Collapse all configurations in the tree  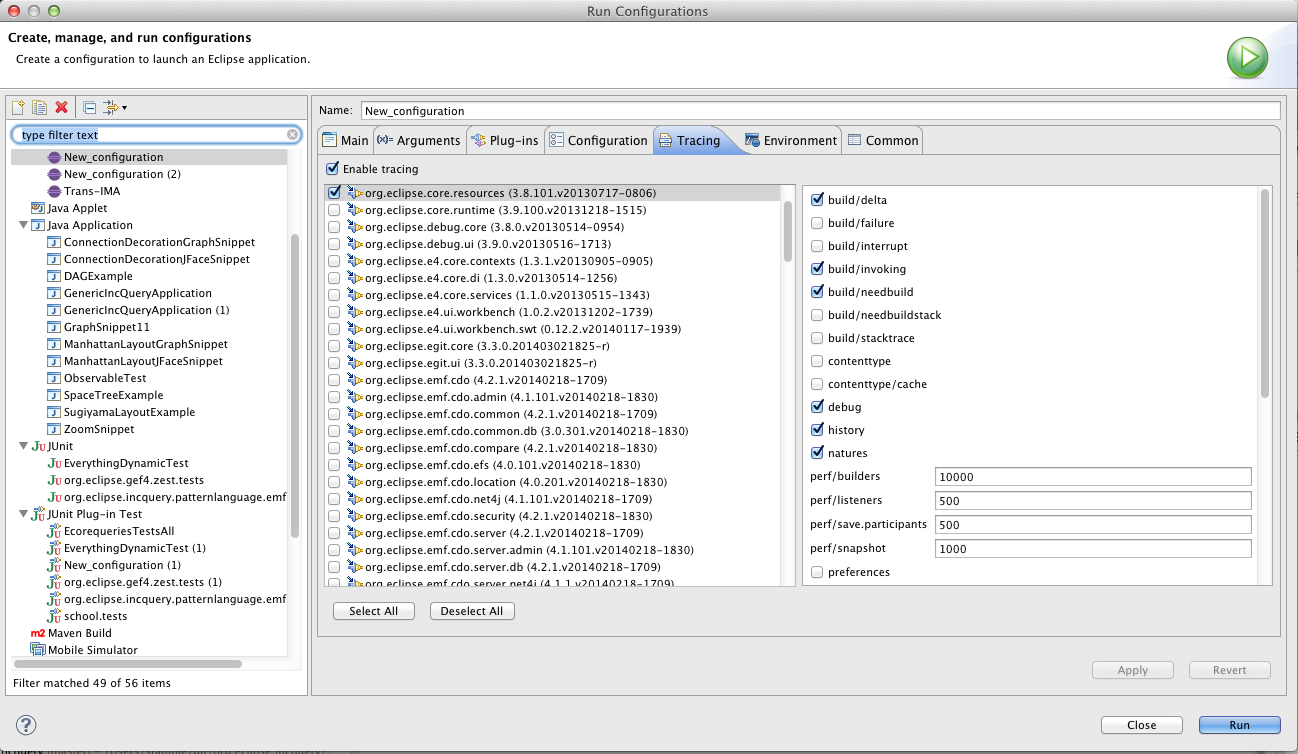pos(89,107)
